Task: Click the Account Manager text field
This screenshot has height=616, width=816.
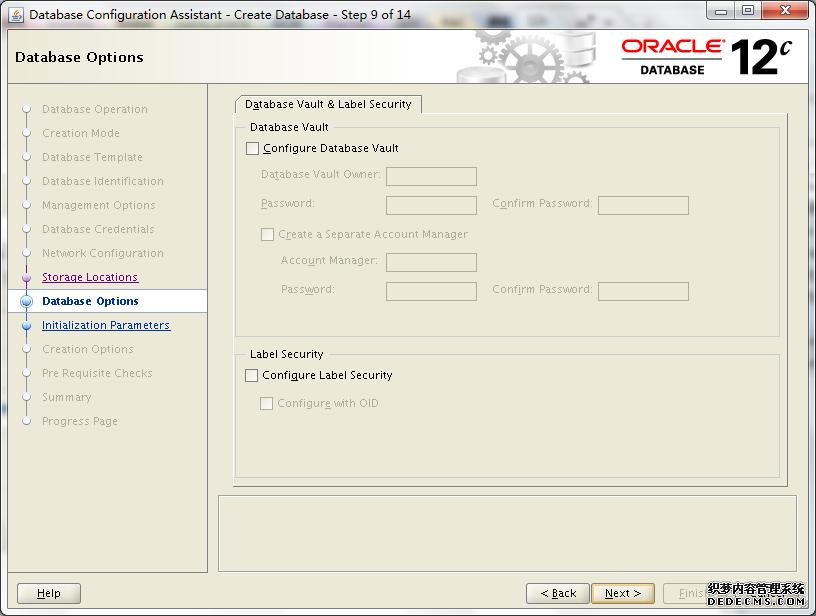Action: coord(431,262)
